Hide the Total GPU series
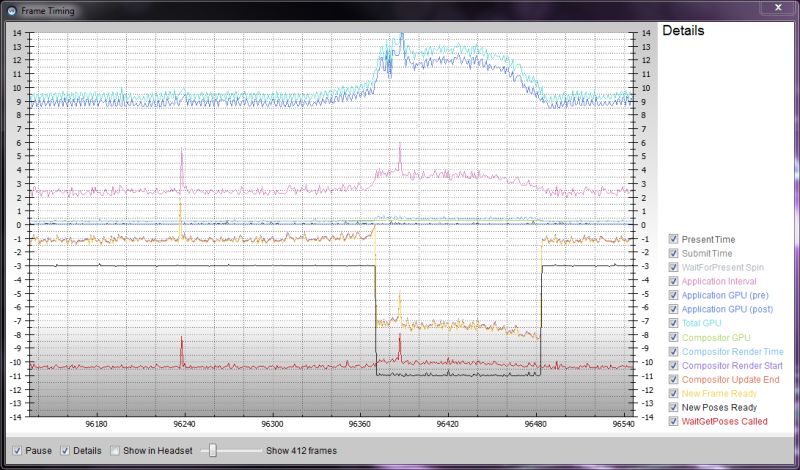The width and height of the screenshot is (800, 470). tap(673, 323)
